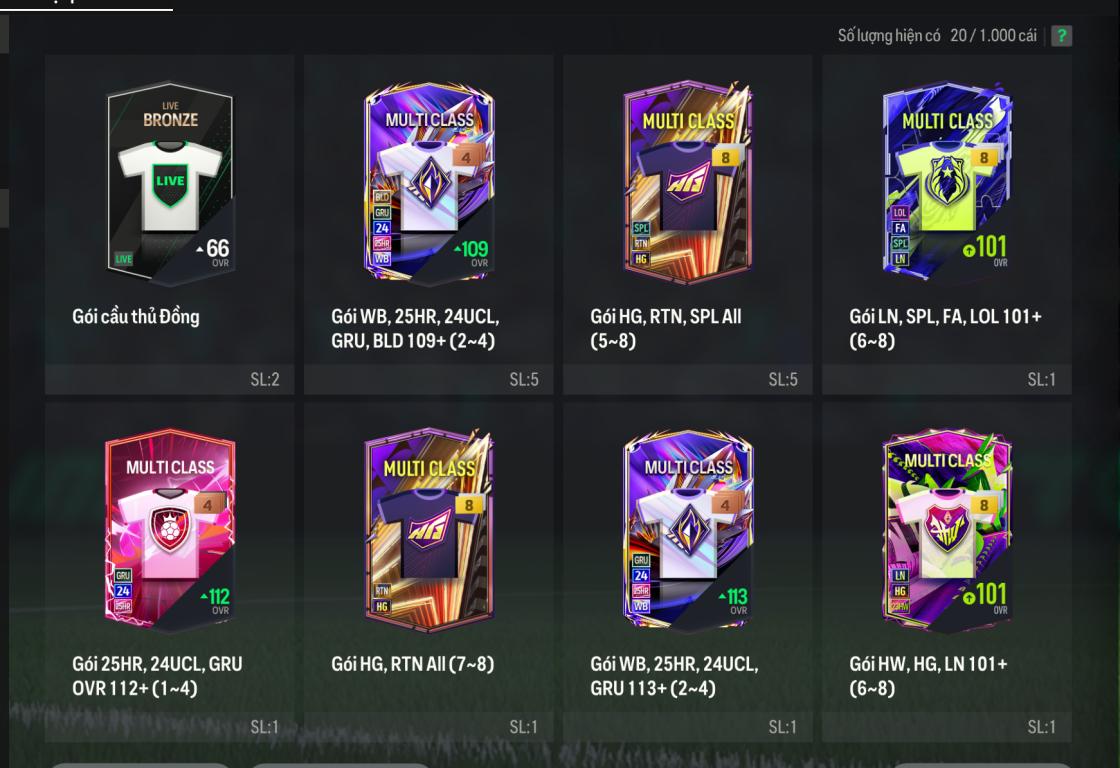Open Gói HW, HG, LN 101+ (6~8) label
The width and height of the screenshot is (1120, 768).
[928, 676]
